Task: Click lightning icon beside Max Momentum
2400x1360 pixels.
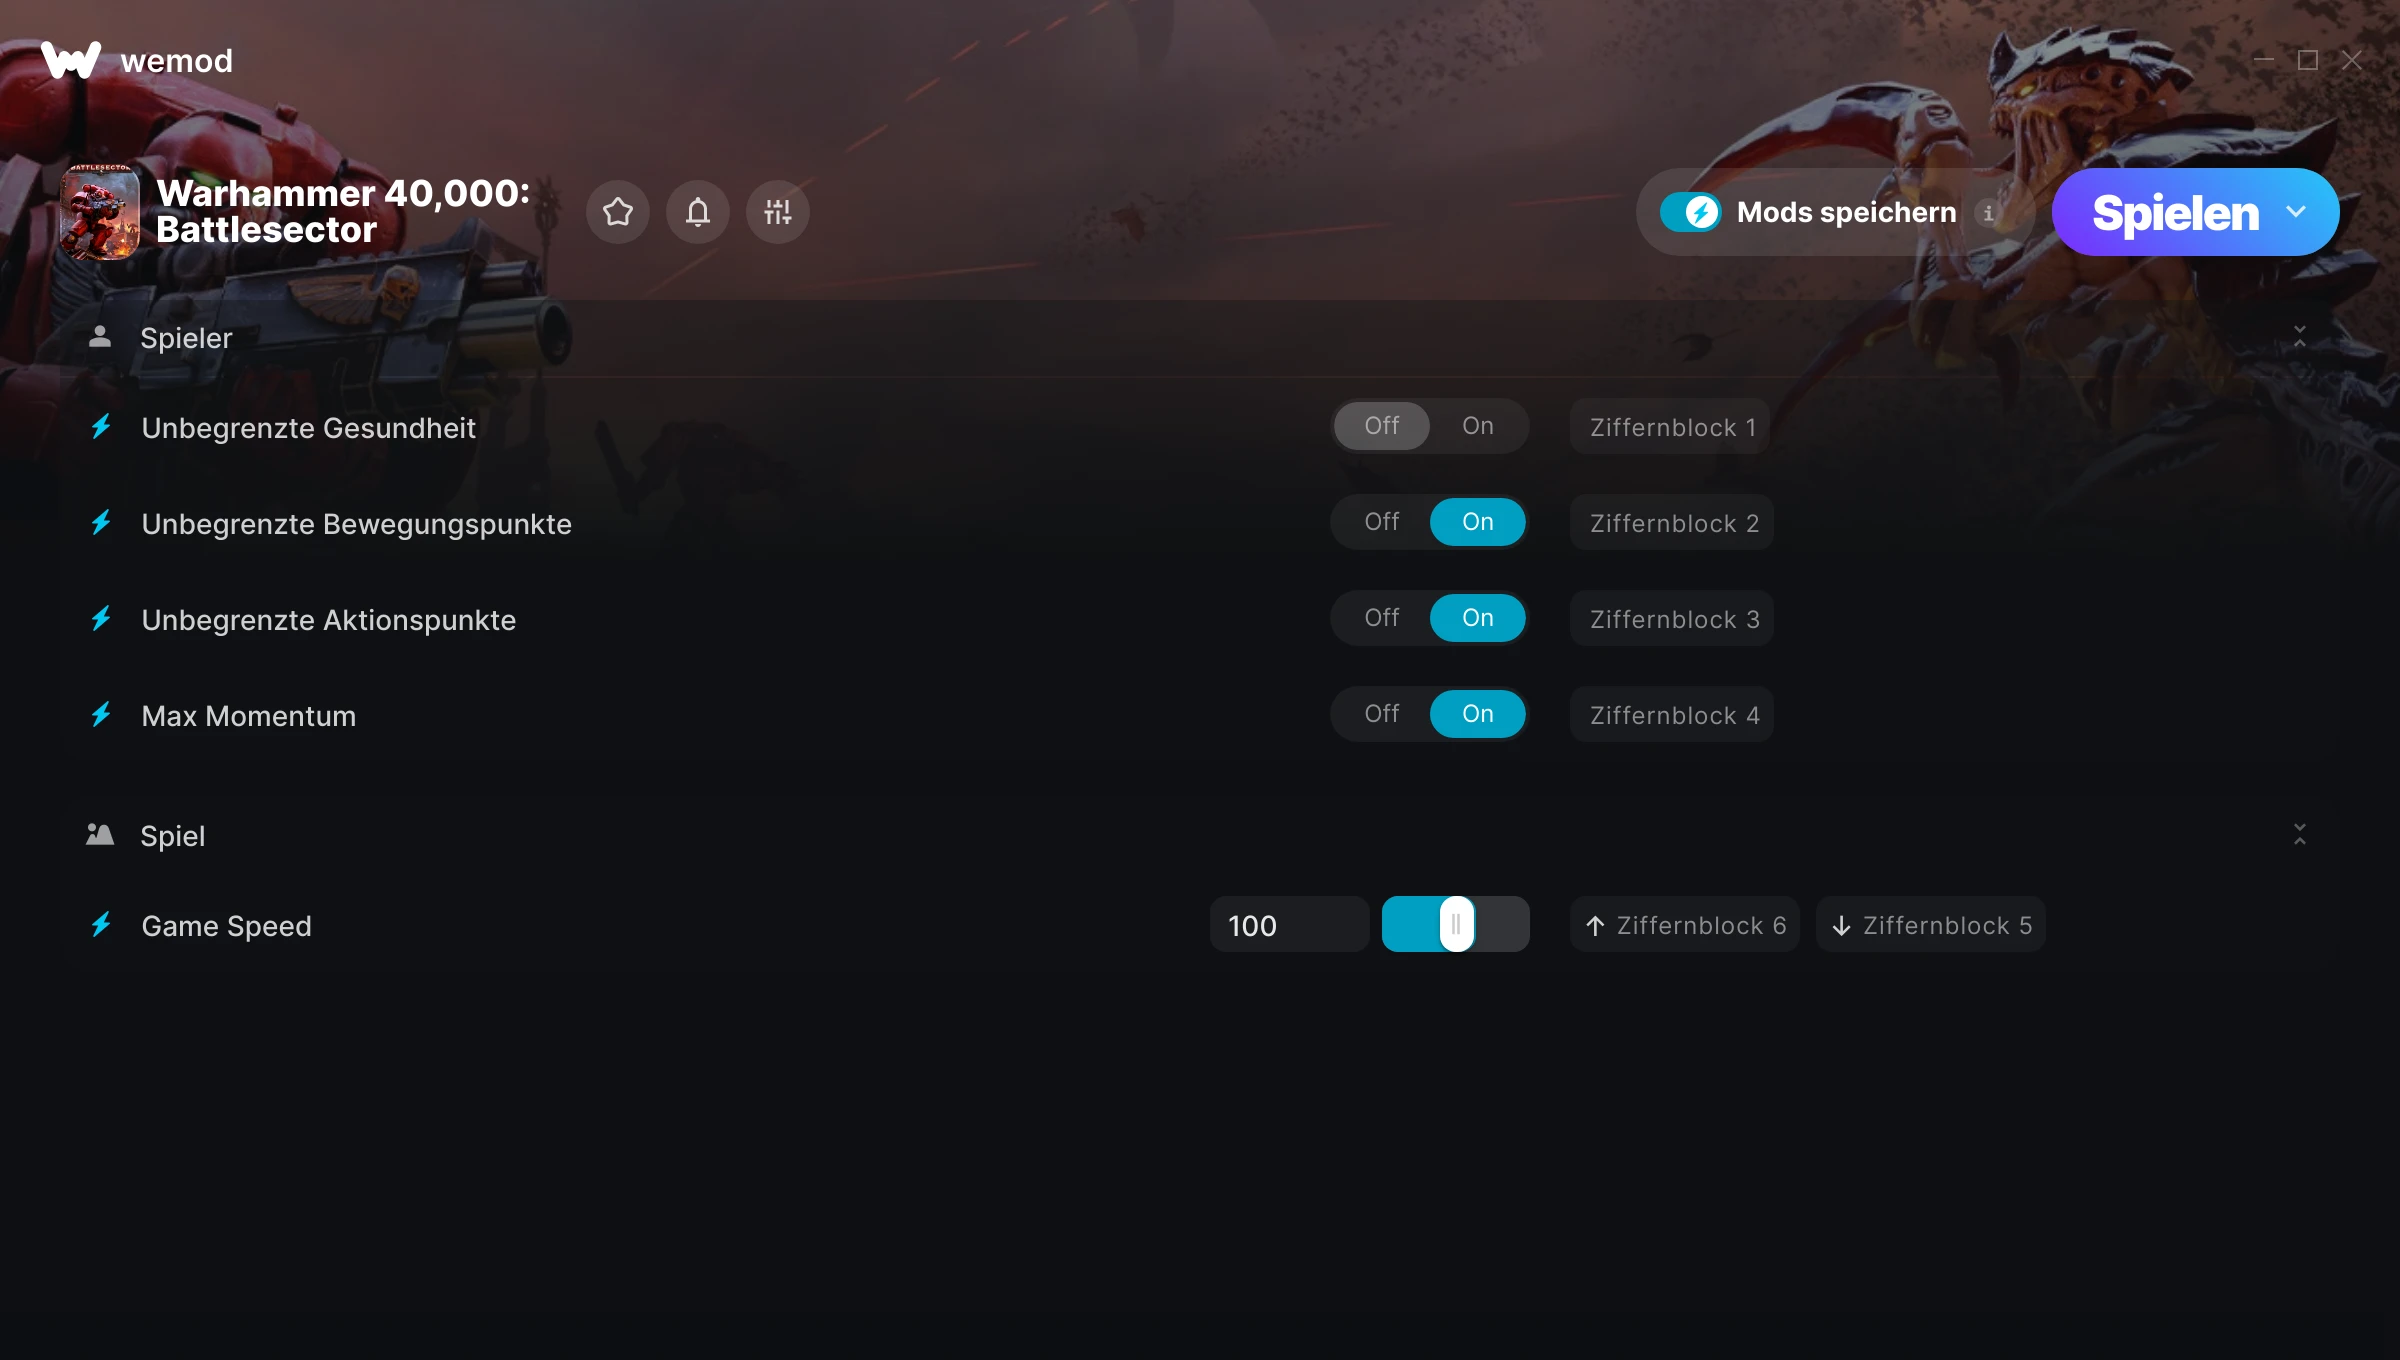Action: pyautogui.click(x=101, y=715)
